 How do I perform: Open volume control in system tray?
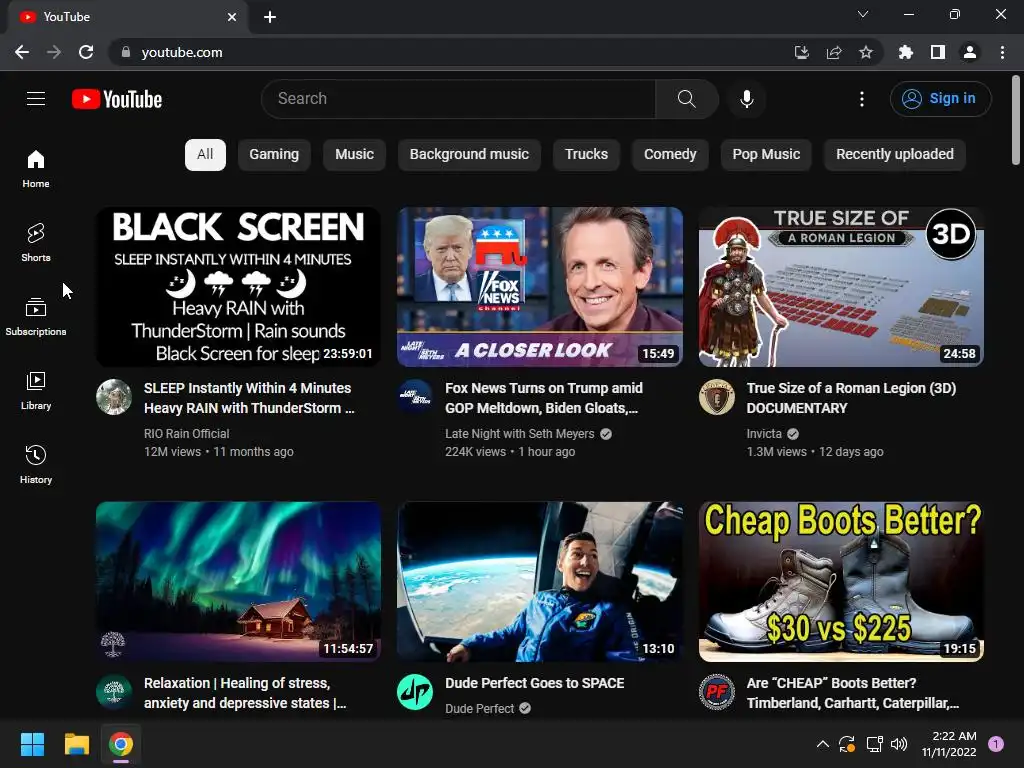pos(899,744)
